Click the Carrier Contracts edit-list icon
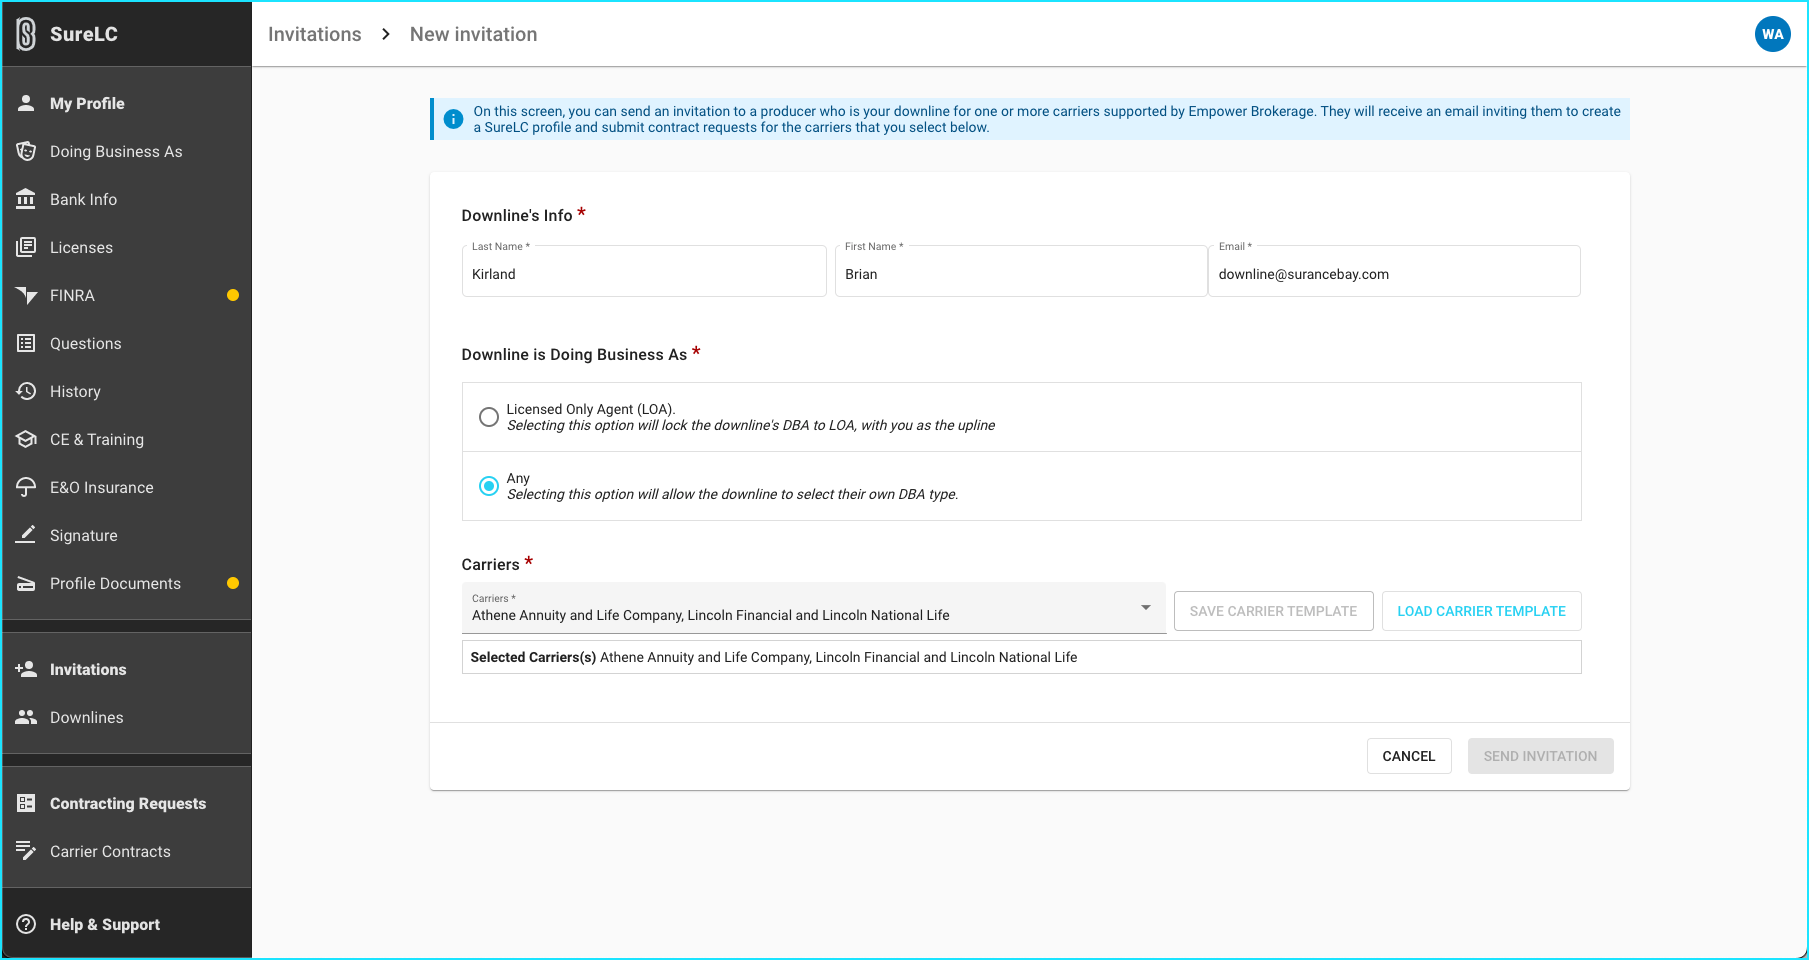The width and height of the screenshot is (1809, 960). click(27, 851)
